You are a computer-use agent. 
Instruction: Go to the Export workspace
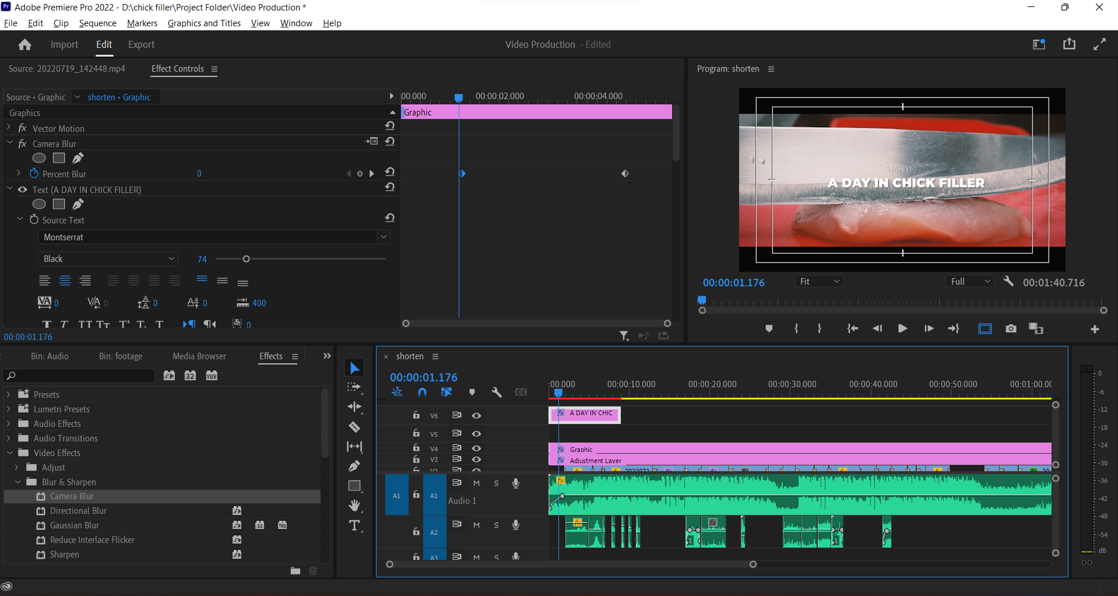click(x=141, y=45)
